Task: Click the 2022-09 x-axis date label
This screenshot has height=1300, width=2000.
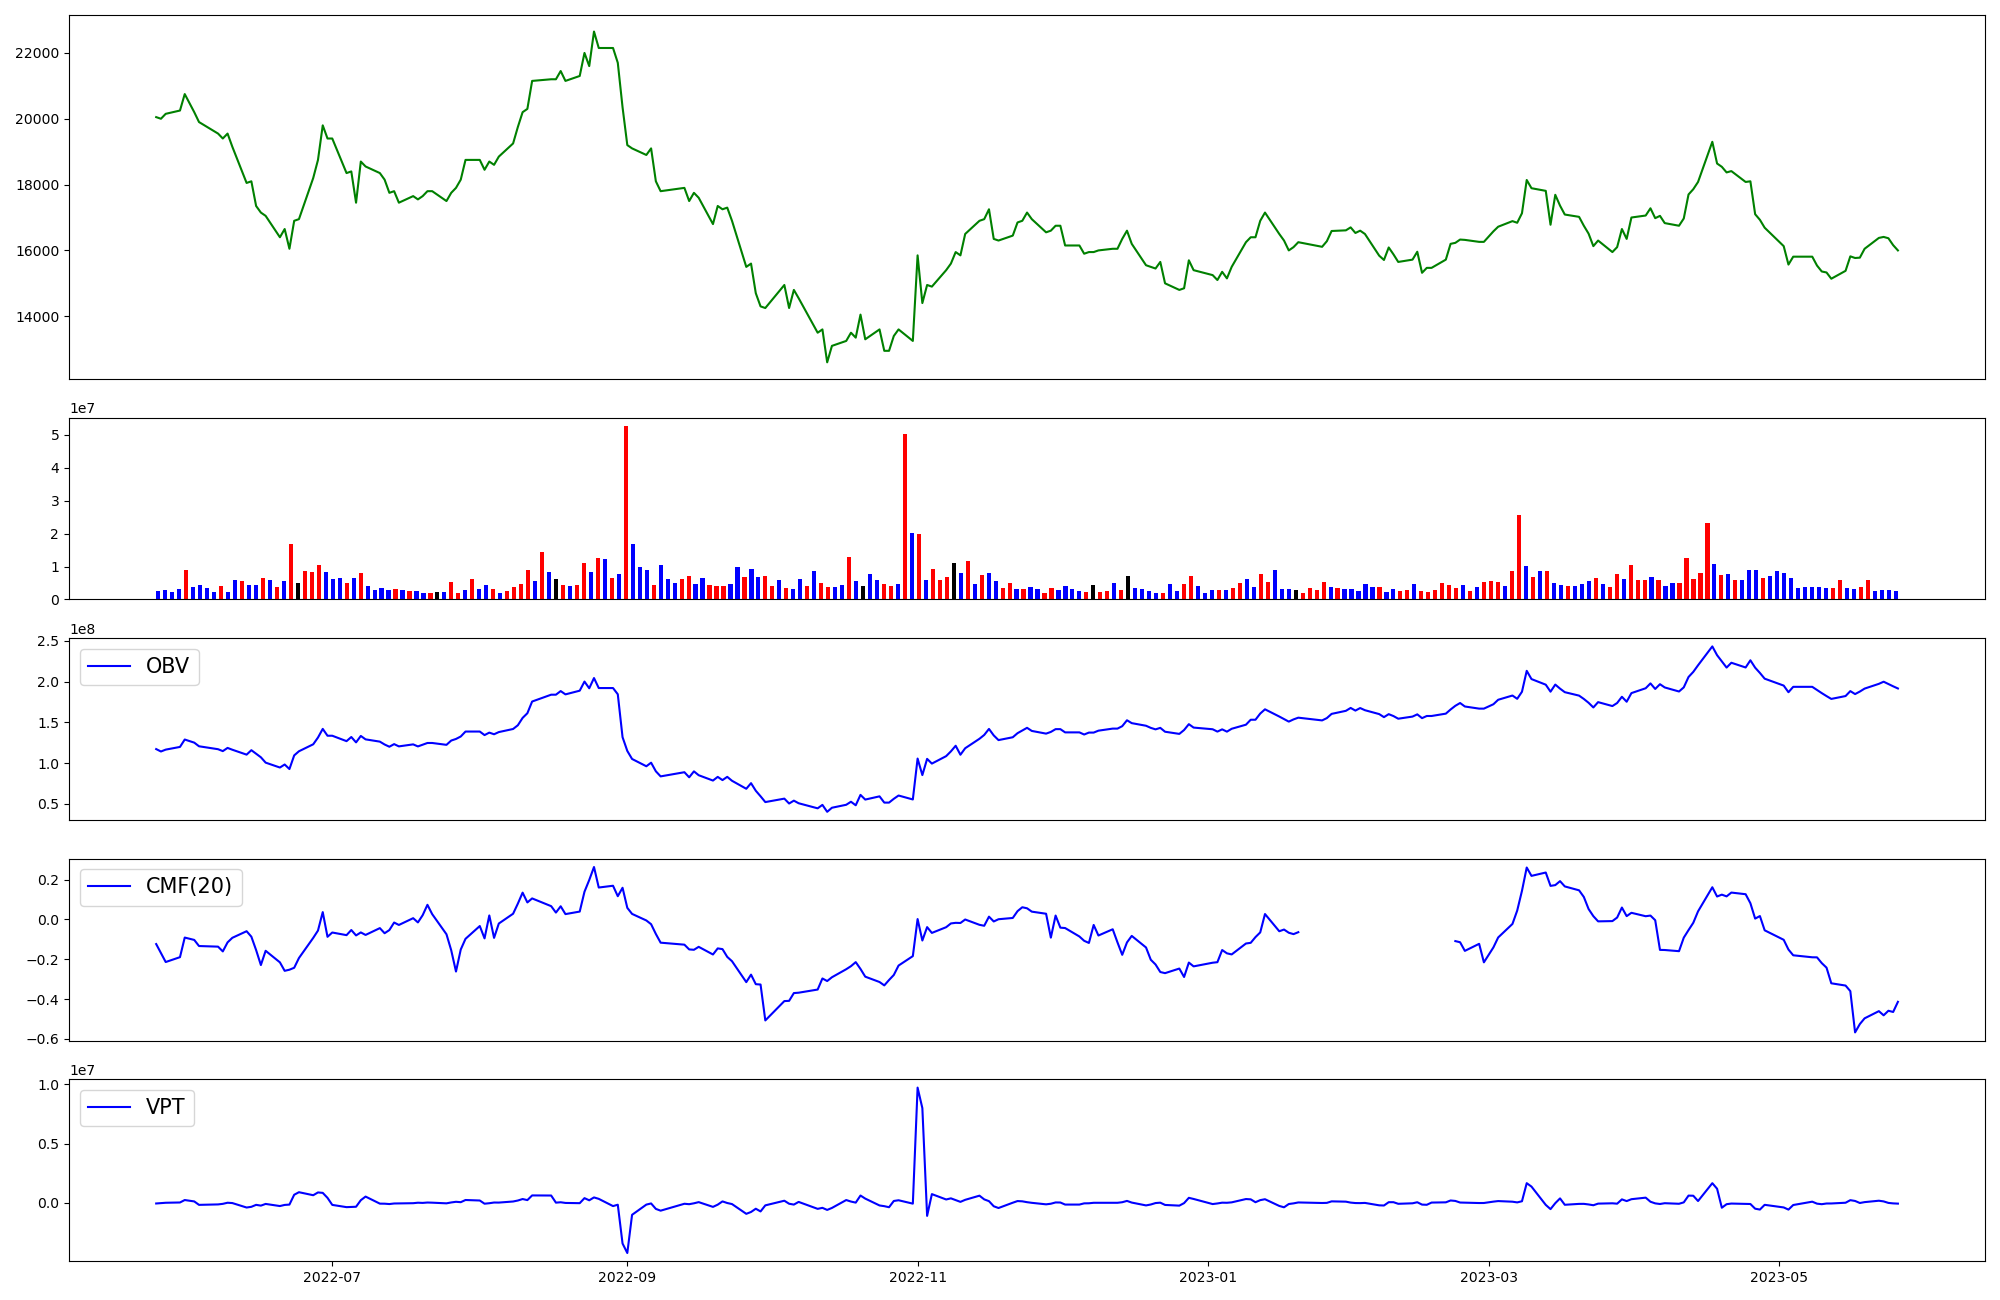Action: pyautogui.click(x=627, y=1277)
